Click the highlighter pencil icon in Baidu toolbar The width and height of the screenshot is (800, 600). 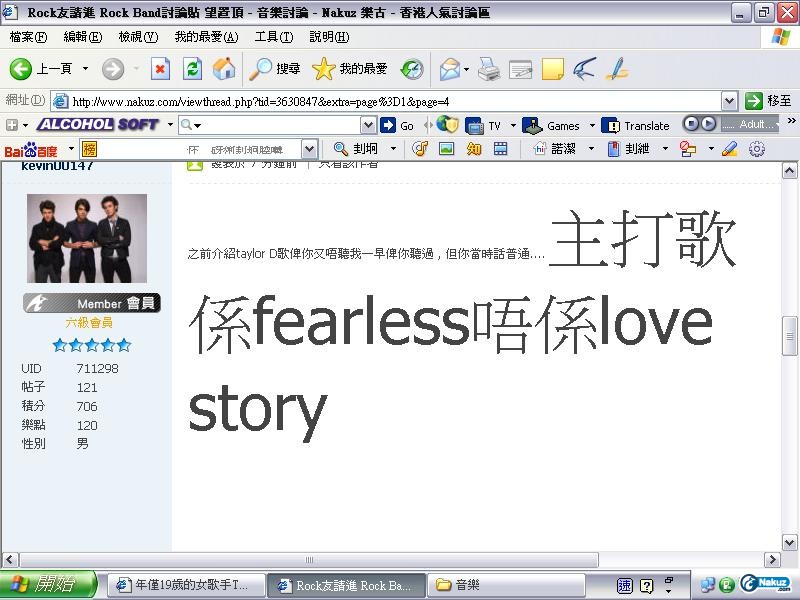730,149
